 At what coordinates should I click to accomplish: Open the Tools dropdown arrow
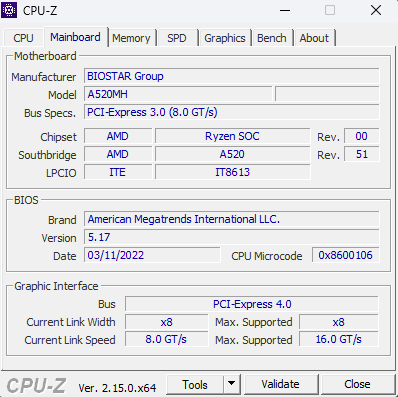point(231,384)
